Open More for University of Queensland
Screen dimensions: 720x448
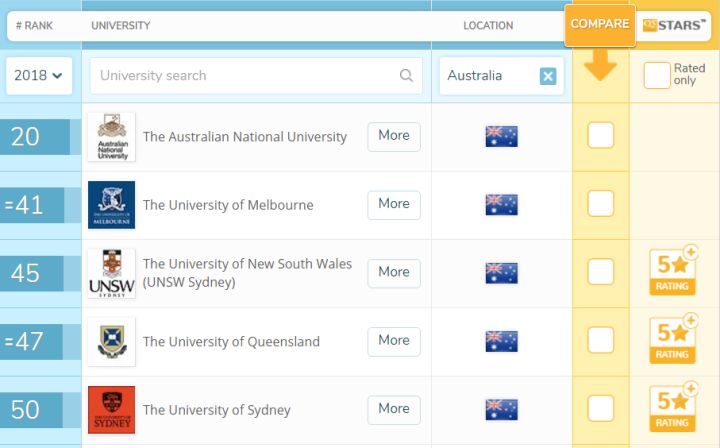(394, 341)
